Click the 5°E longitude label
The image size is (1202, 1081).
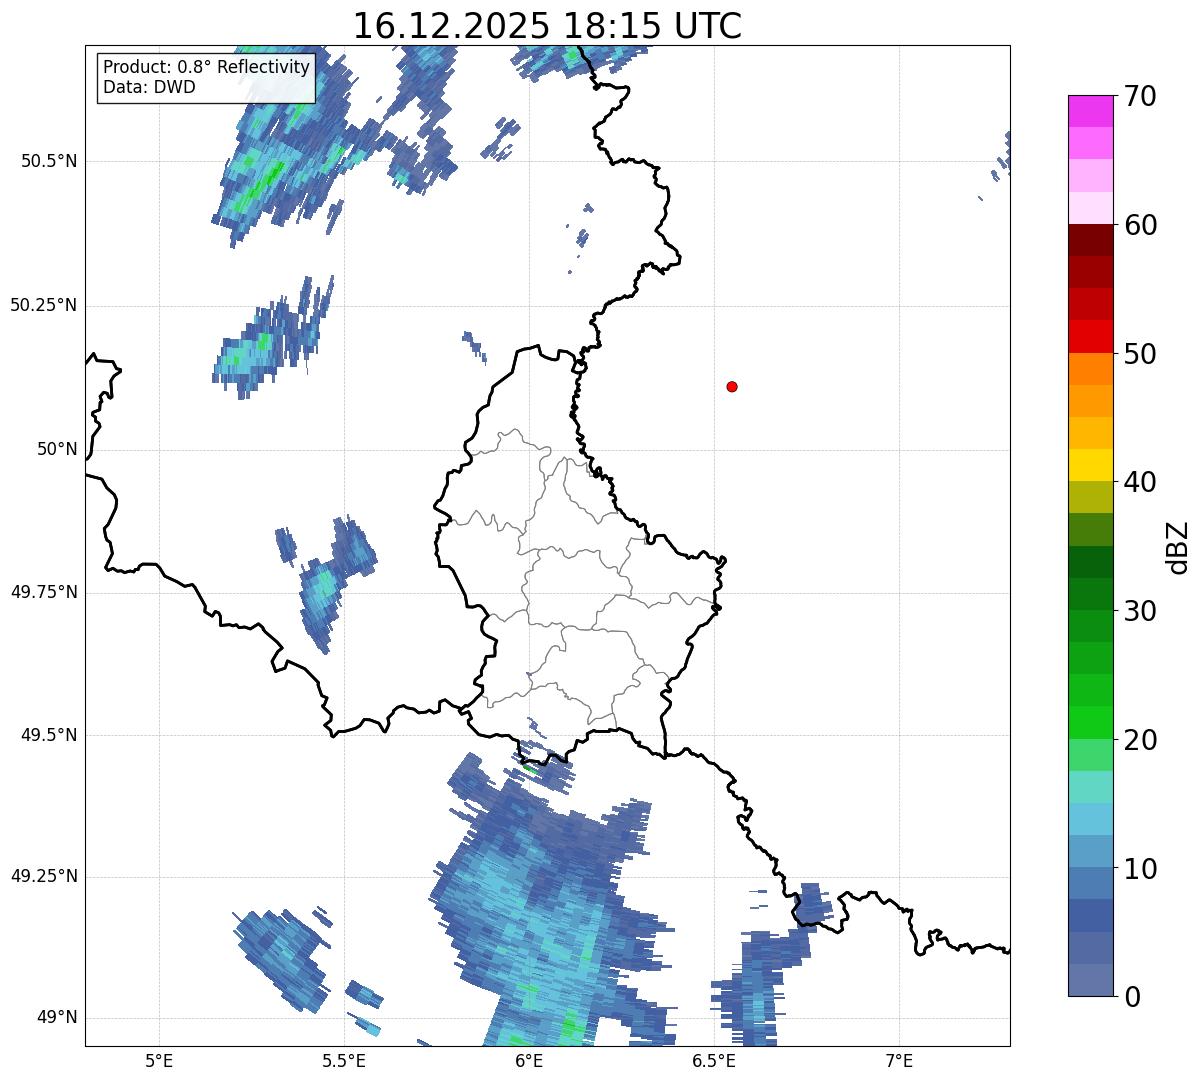[159, 1060]
